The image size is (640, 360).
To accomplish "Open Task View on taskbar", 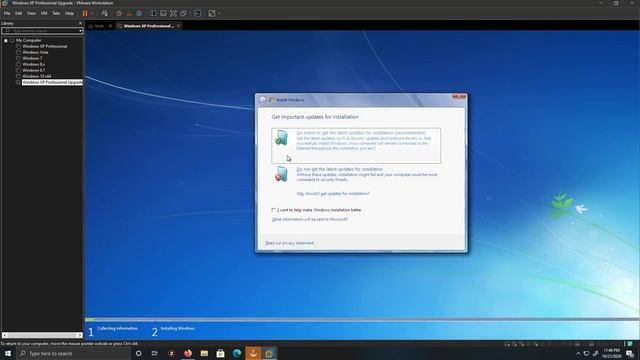I will [x=155, y=353].
